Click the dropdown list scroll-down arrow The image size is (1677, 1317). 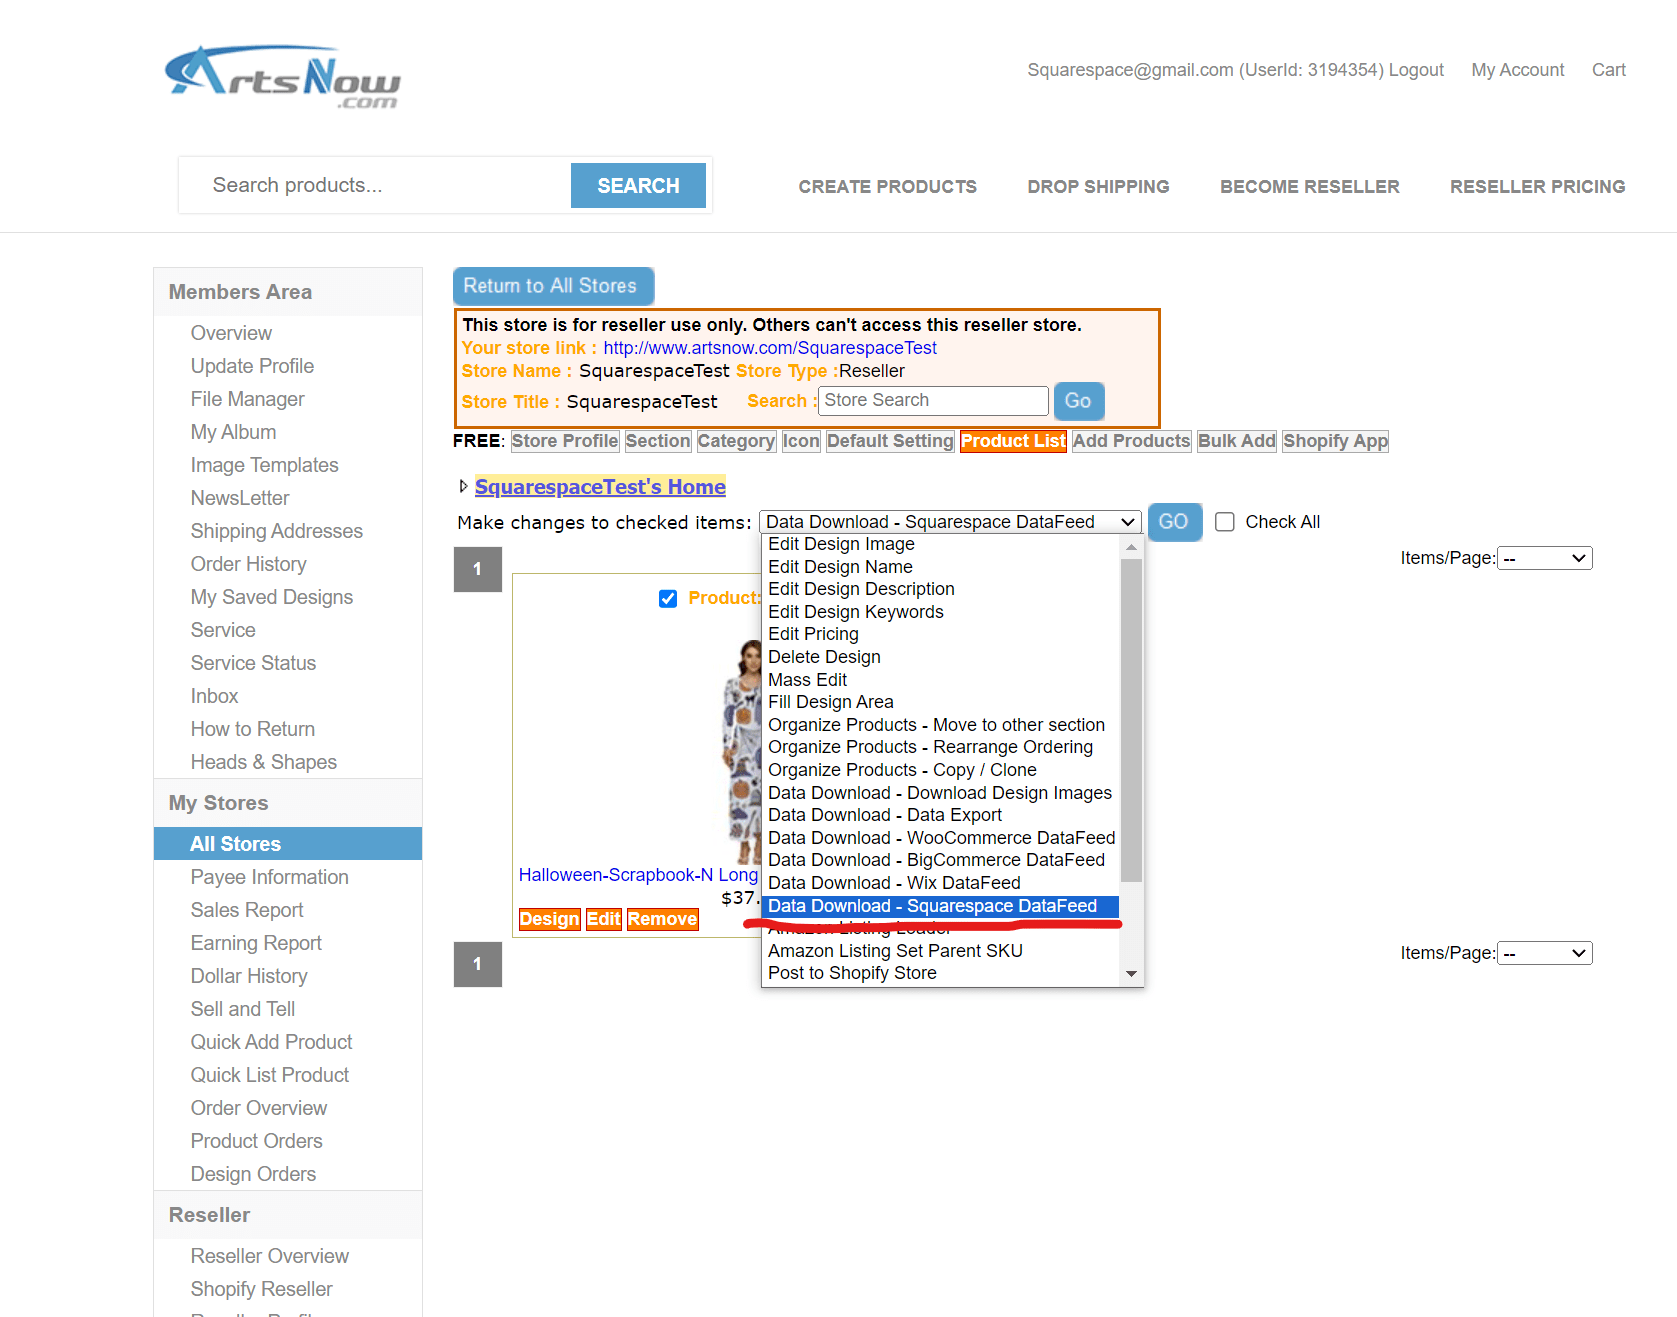pyautogui.click(x=1131, y=974)
